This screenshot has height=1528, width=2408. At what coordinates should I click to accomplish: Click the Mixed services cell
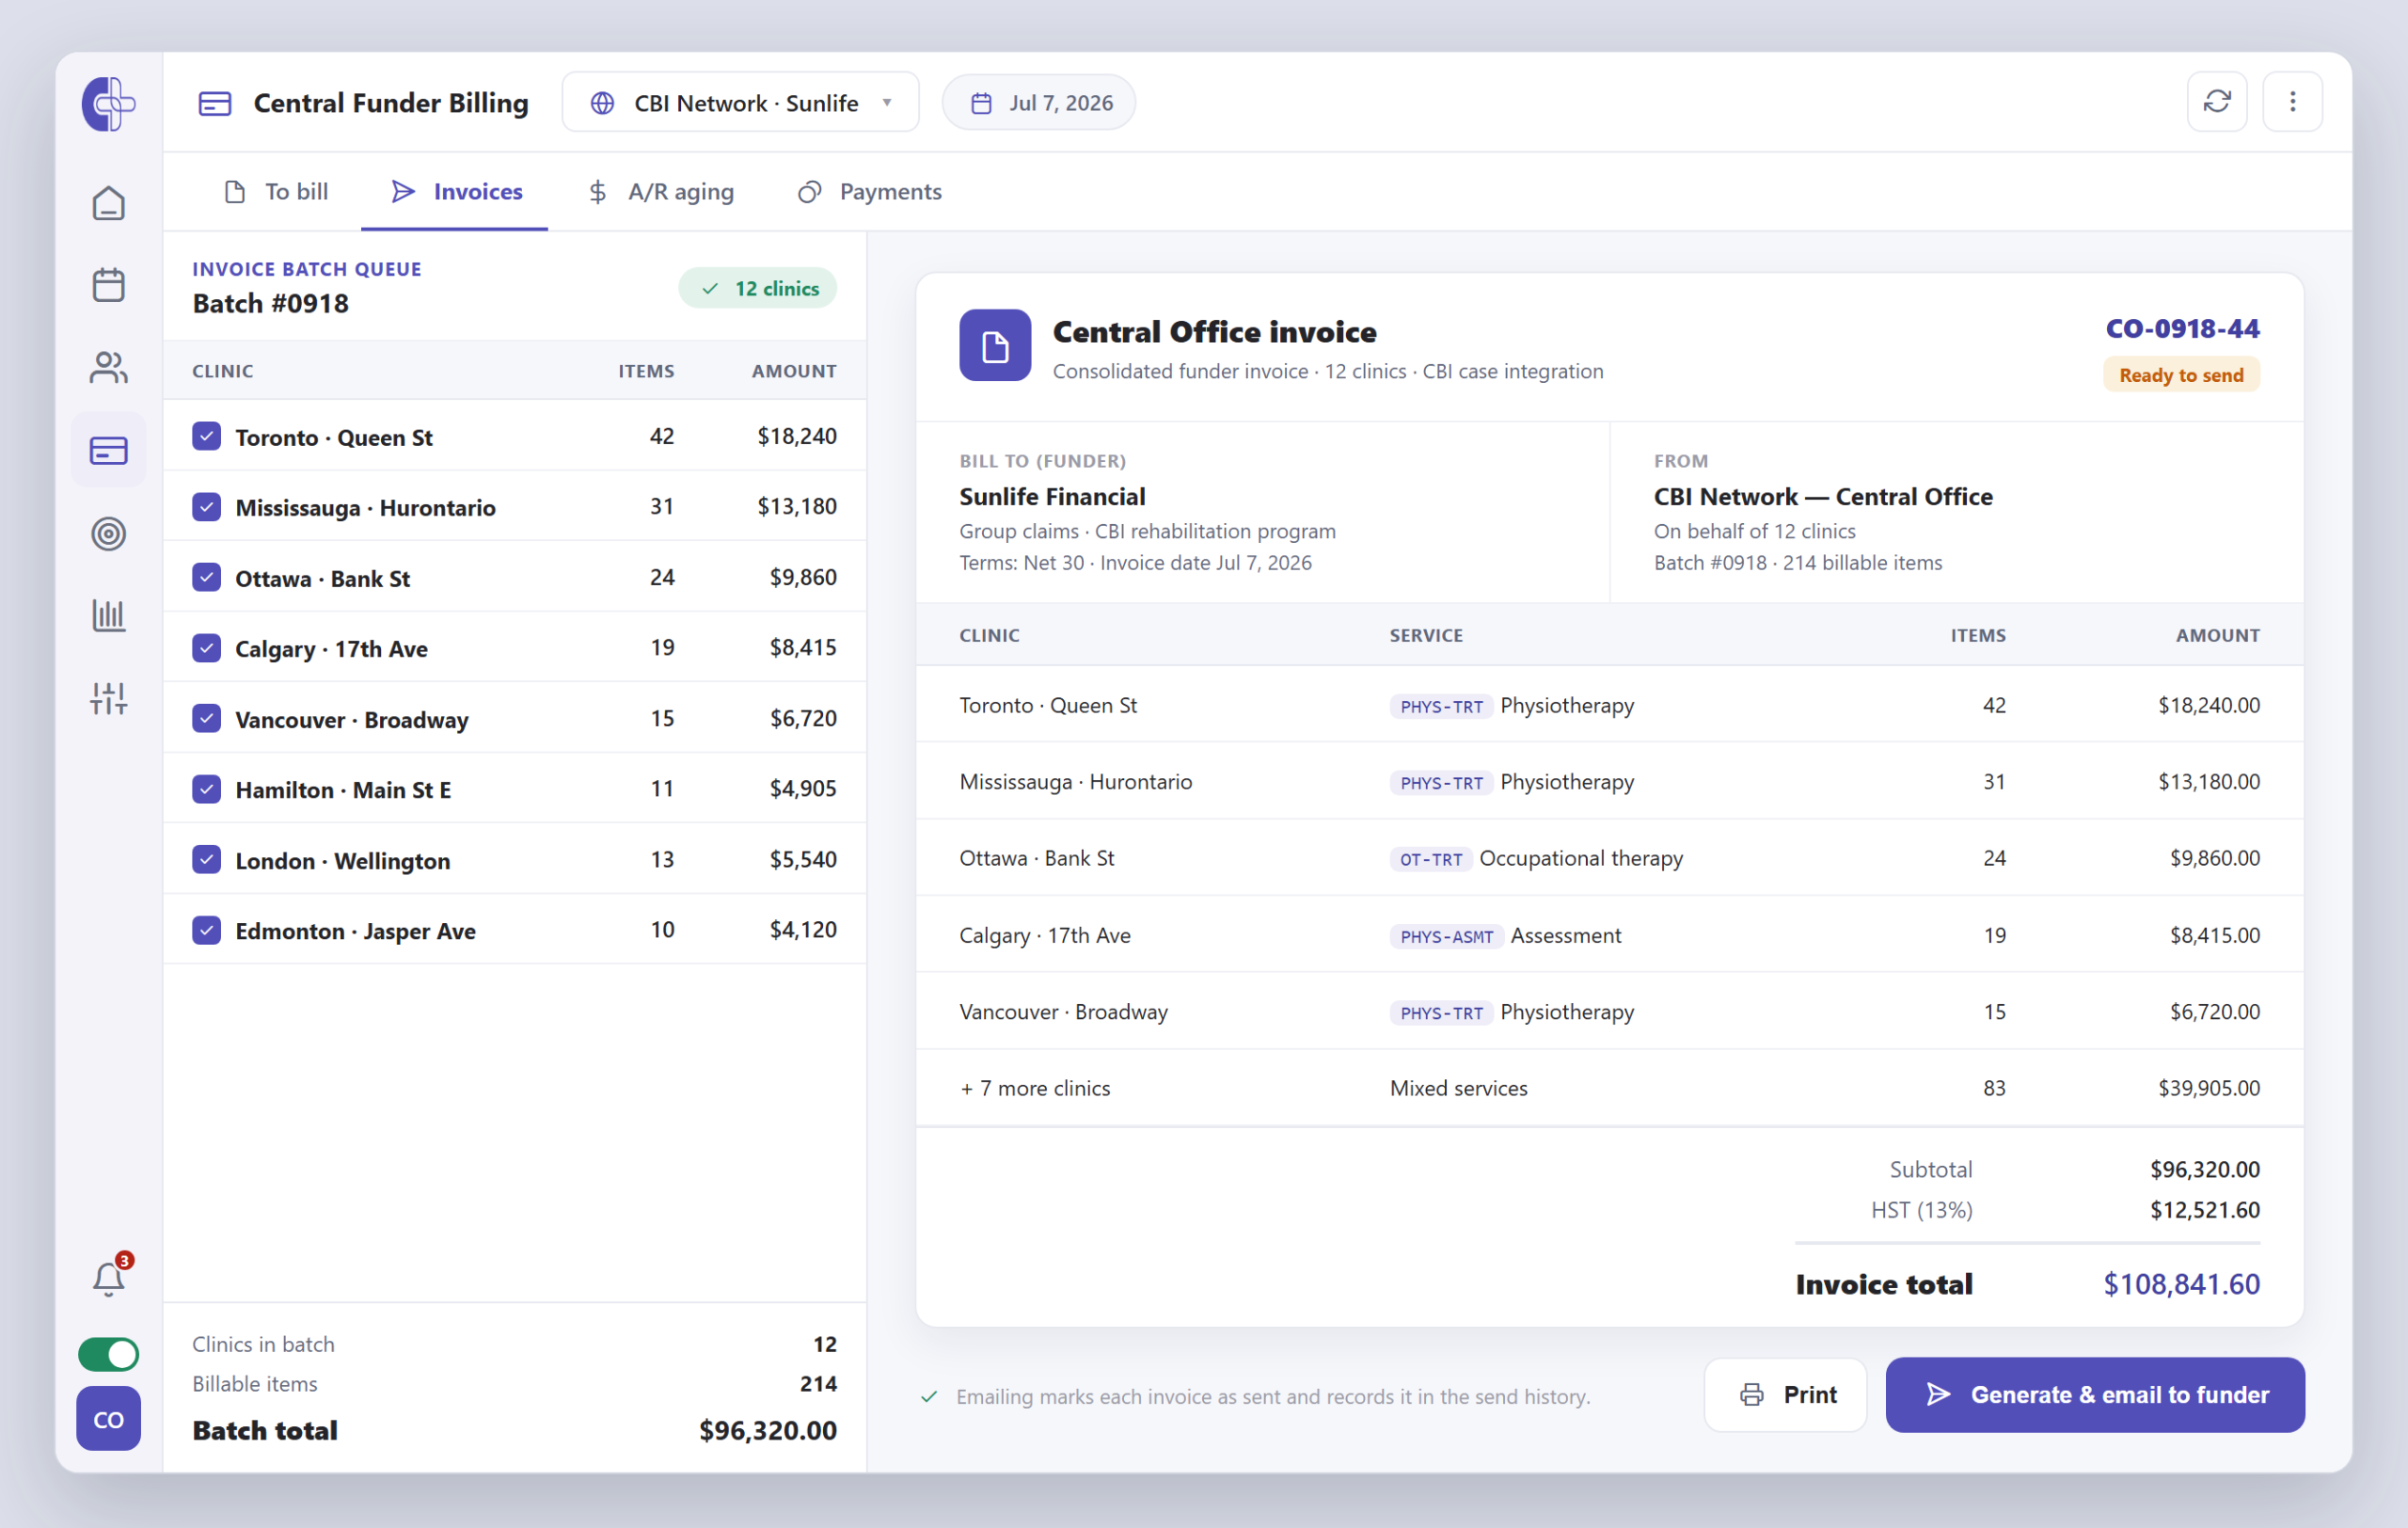[x=1458, y=1088]
